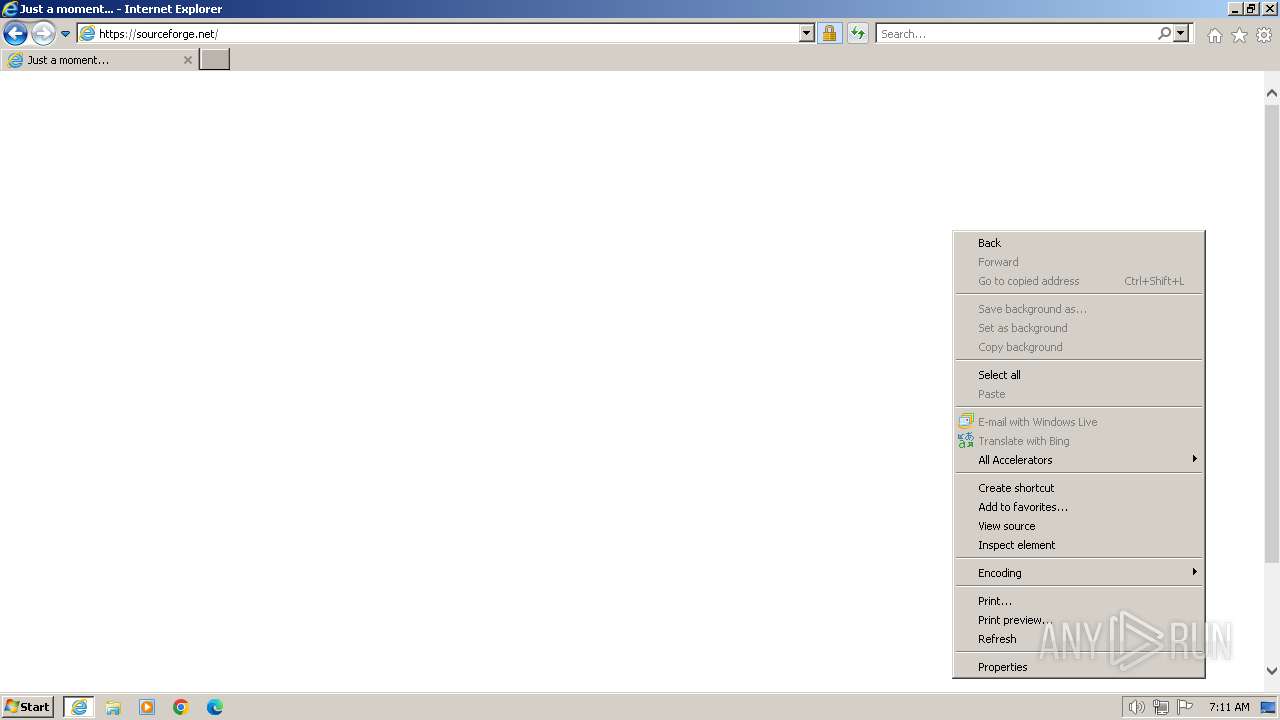View the security report lock icon
The width and height of the screenshot is (1280, 720).
(x=829, y=33)
